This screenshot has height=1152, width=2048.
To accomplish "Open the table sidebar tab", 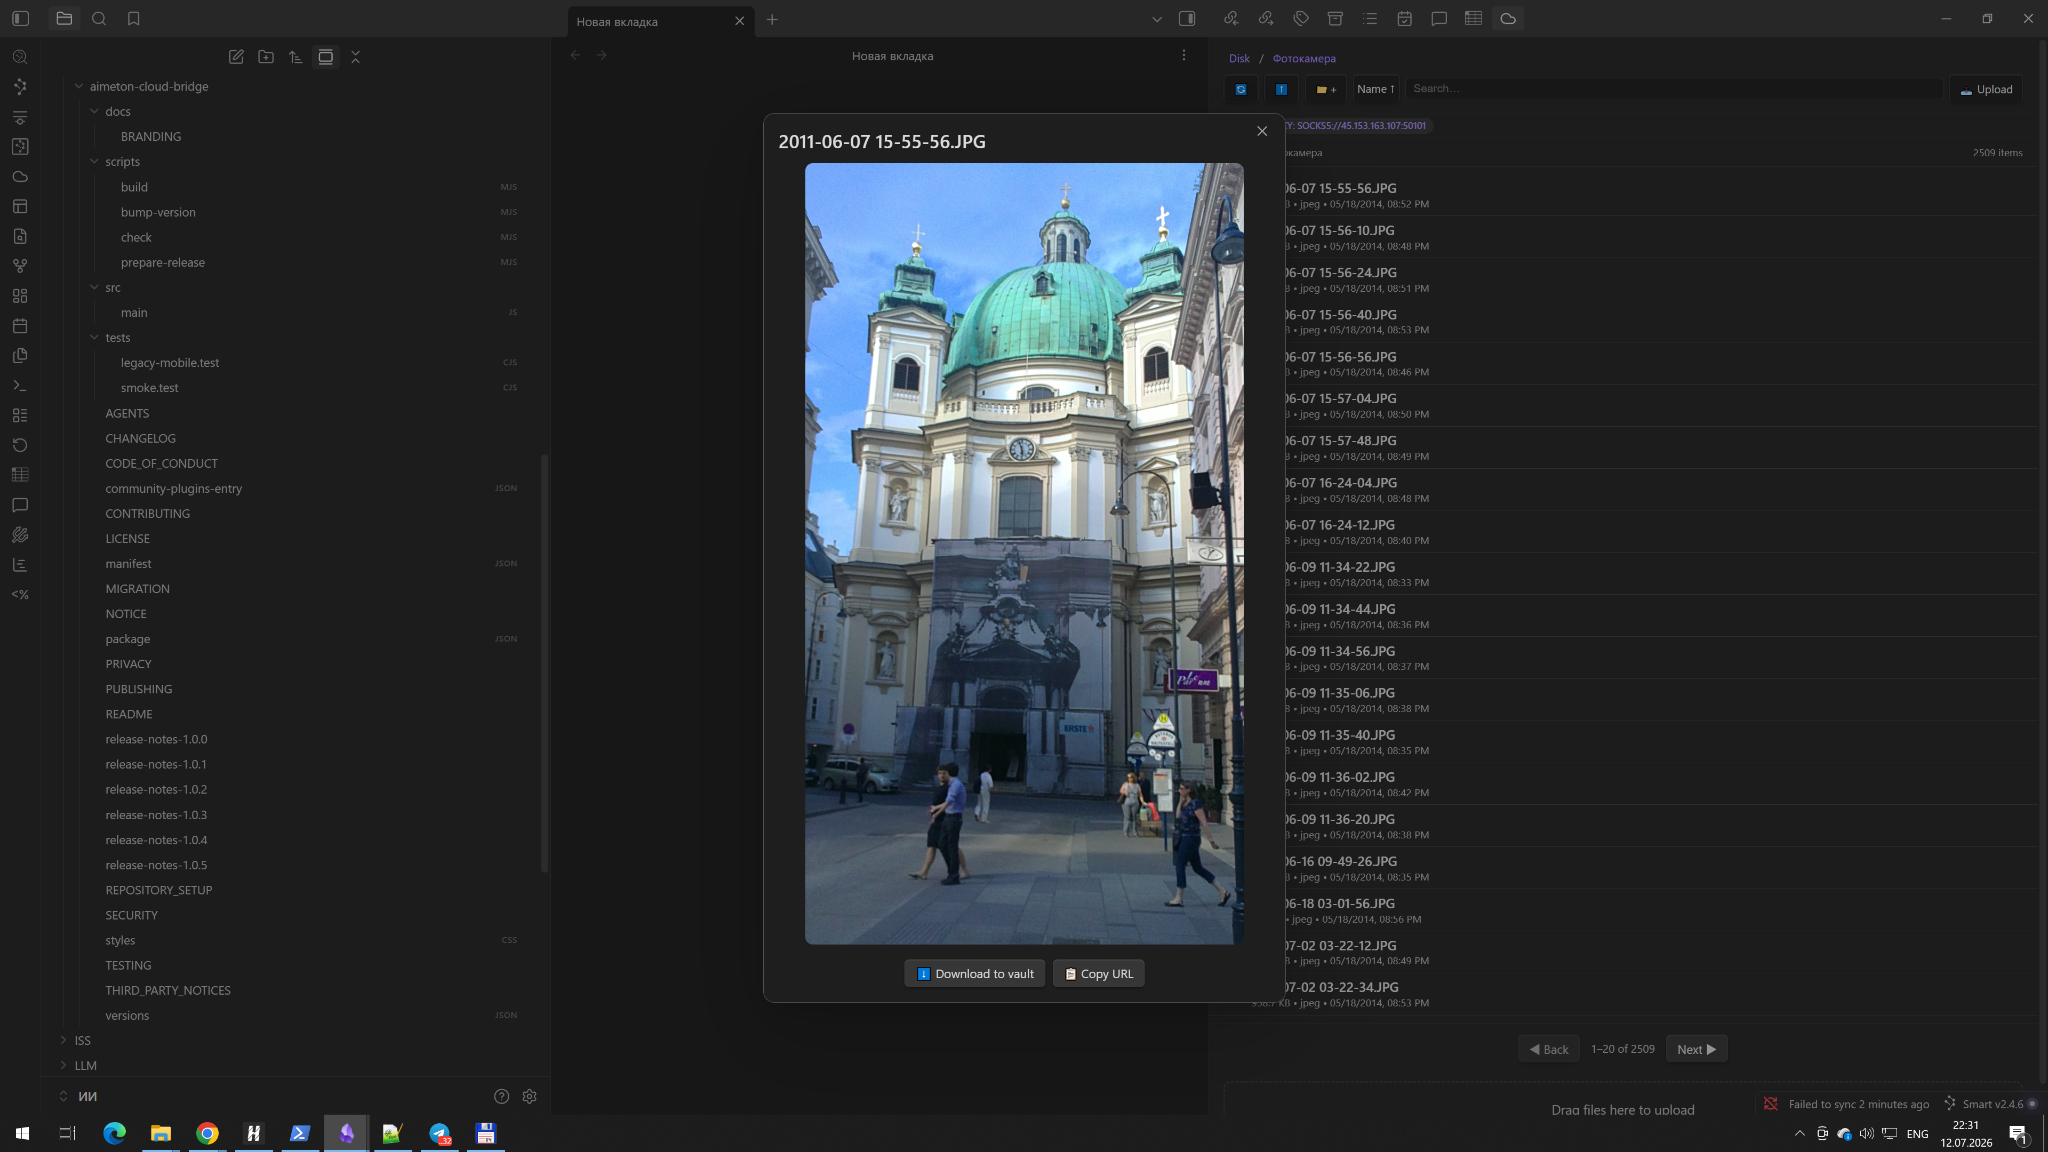I will click(x=1473, y=19).
